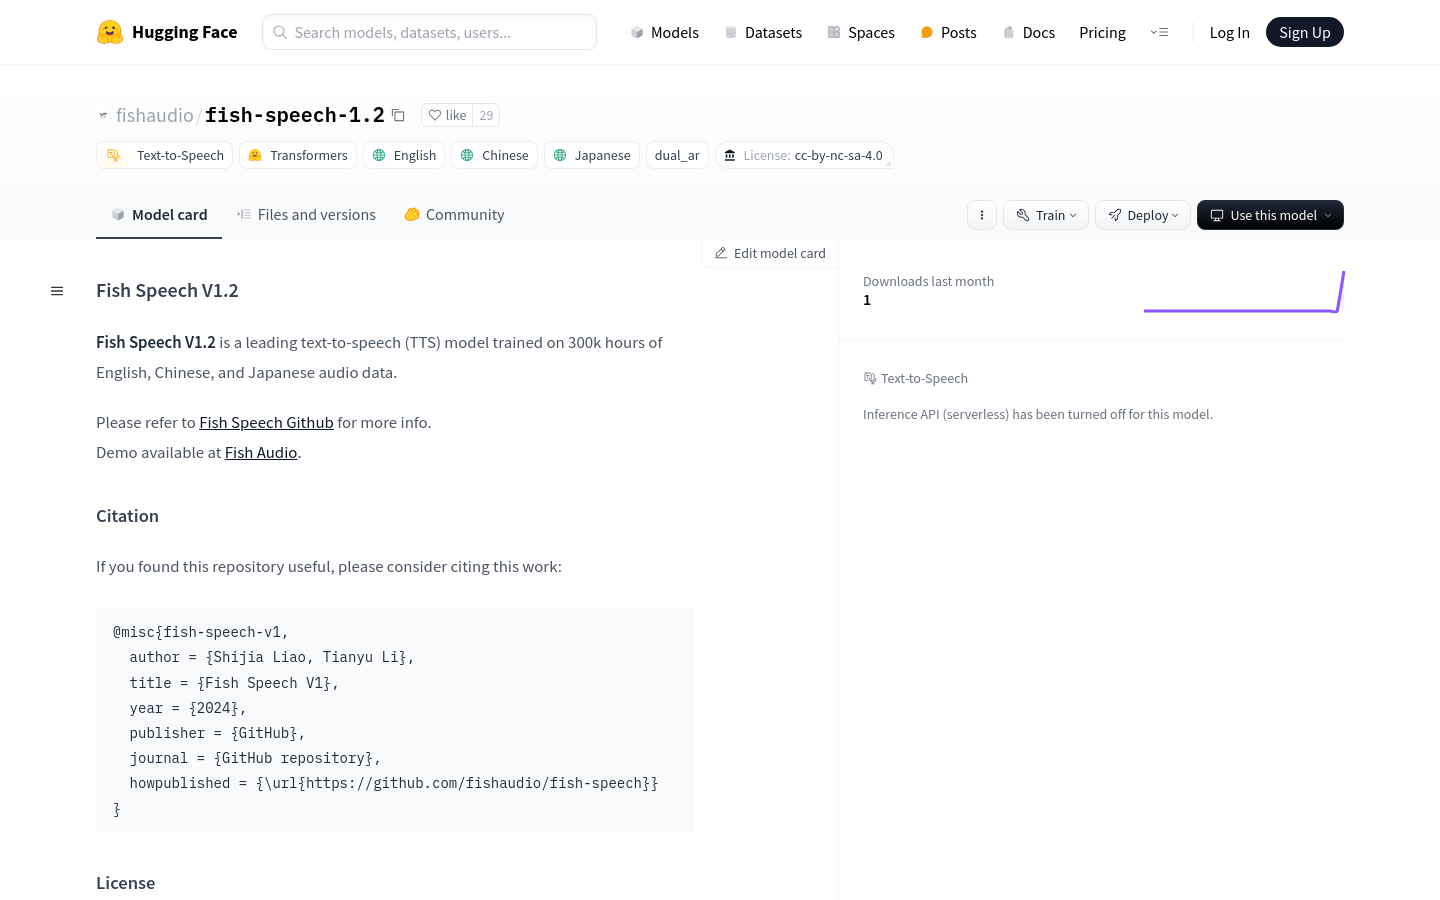Copy the model name to clipboard
1440x900 pixels.
398,115
